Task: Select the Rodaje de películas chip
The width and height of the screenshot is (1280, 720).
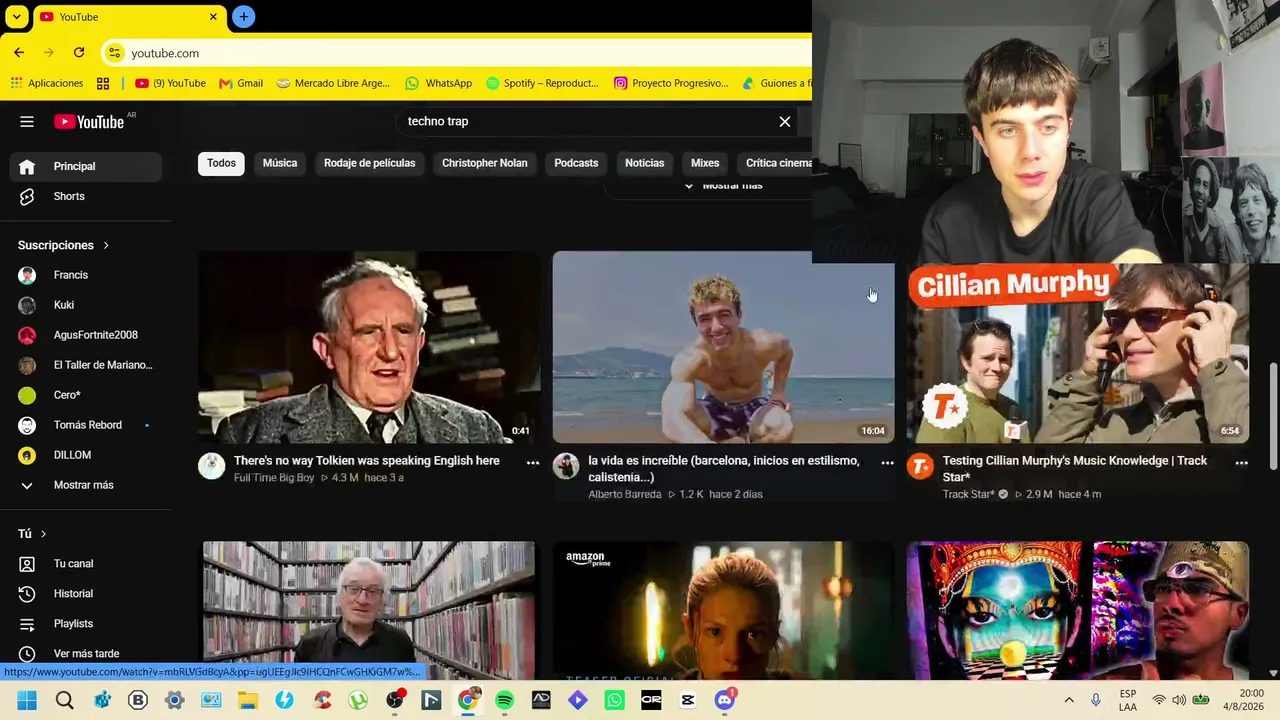Action: coord(369,163)
